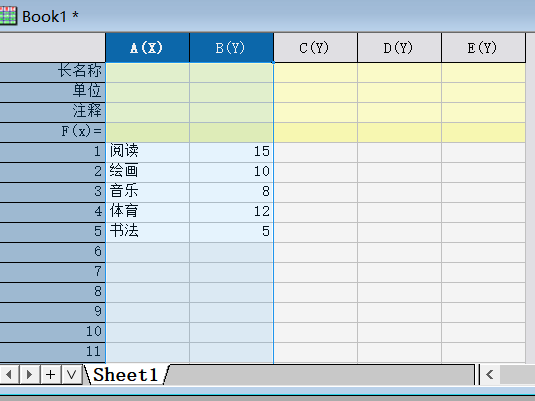Image resolution: width=535 pixels, height=401 pixels.
Task: Click the cell with value 5 in column B
Action: pyautogui.click(x=231, y=232)
